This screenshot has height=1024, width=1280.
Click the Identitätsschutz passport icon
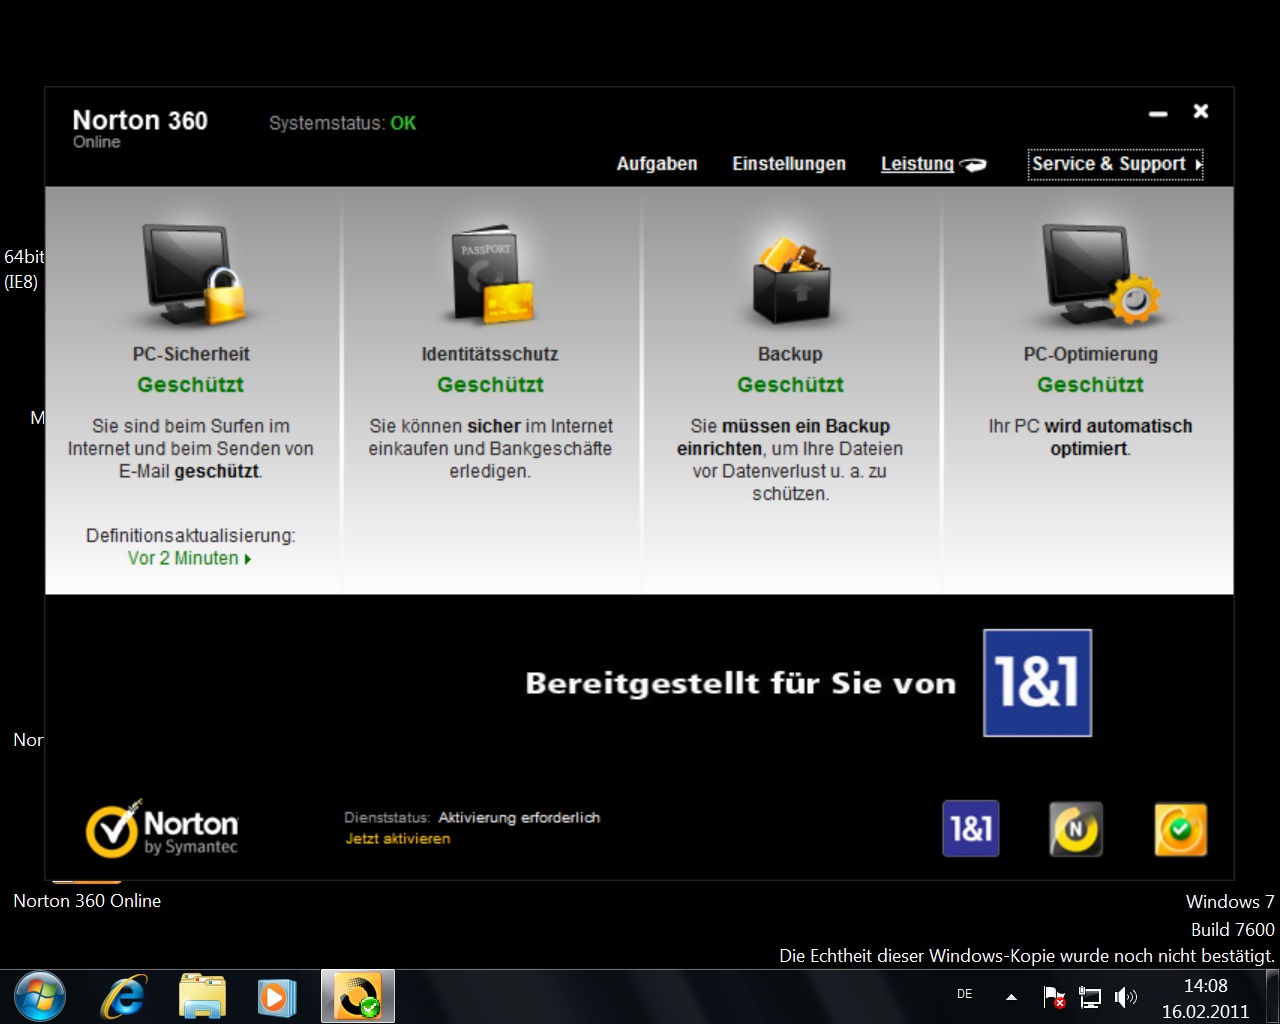490,275
